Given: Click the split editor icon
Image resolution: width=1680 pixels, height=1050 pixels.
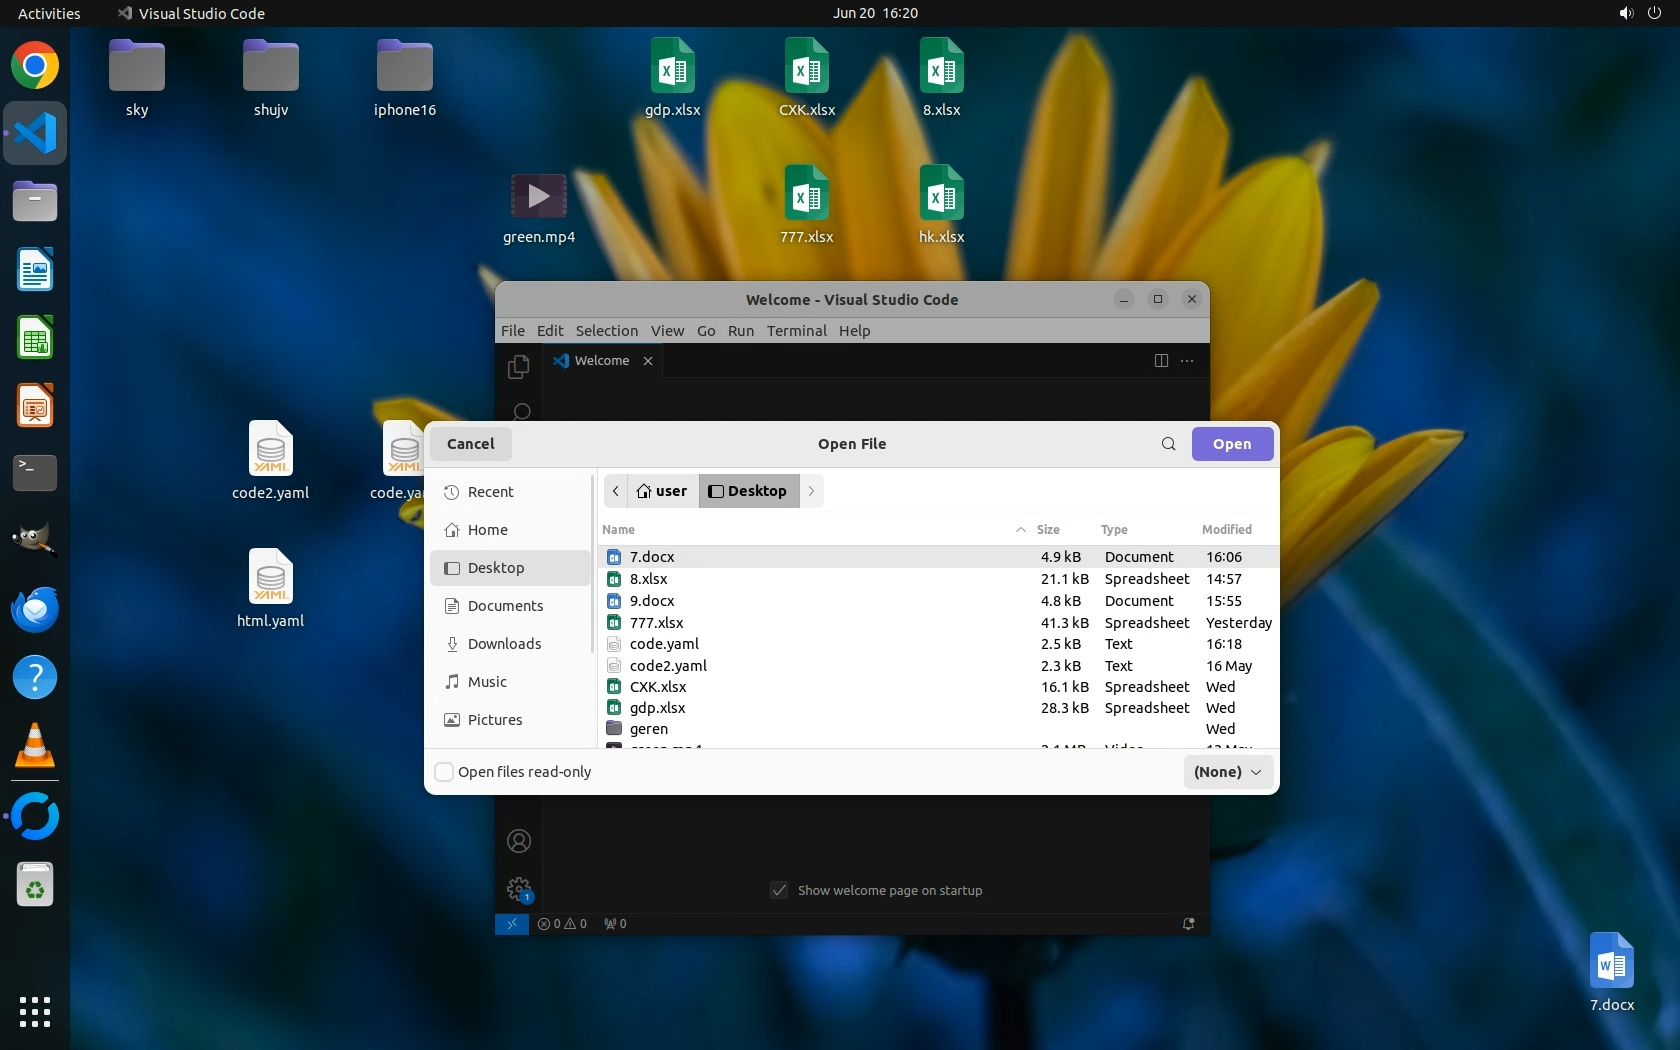Looking at the screenshot, I should click(1161, 361).
